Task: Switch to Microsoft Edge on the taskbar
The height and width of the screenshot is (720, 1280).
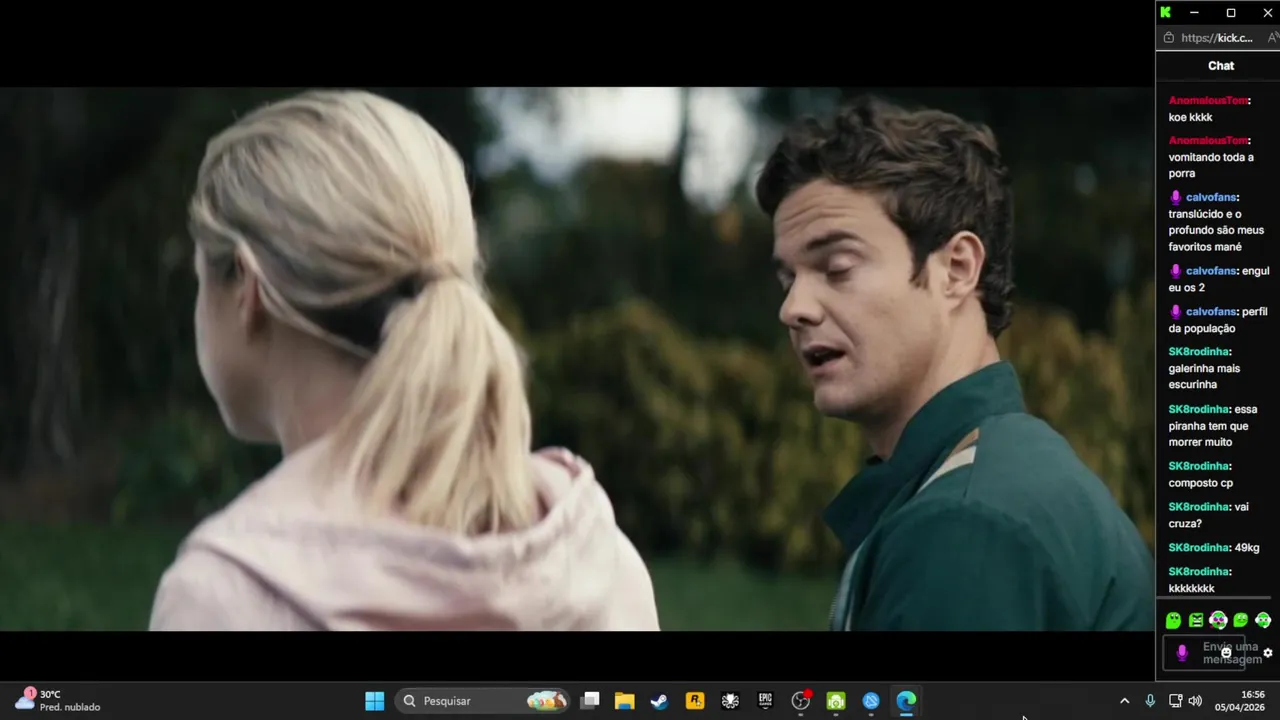Action: coord(906,701)
